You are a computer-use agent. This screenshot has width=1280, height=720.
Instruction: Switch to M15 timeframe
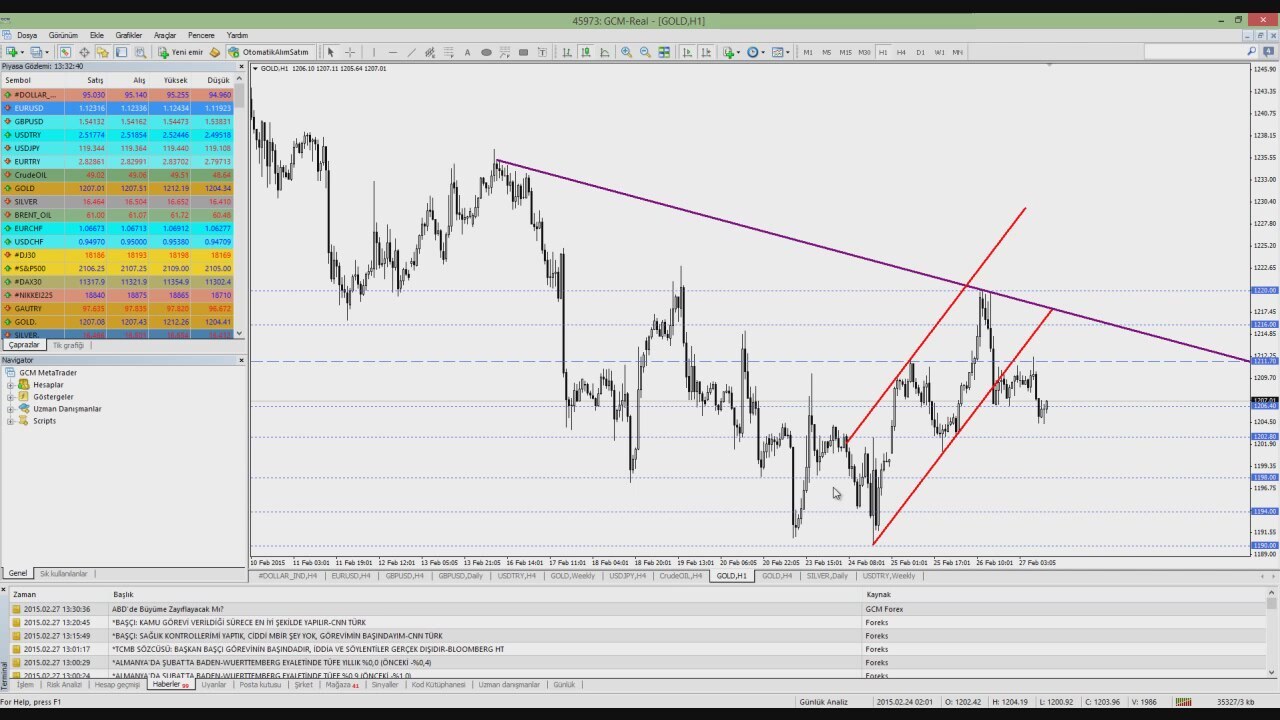pos(845,52)
